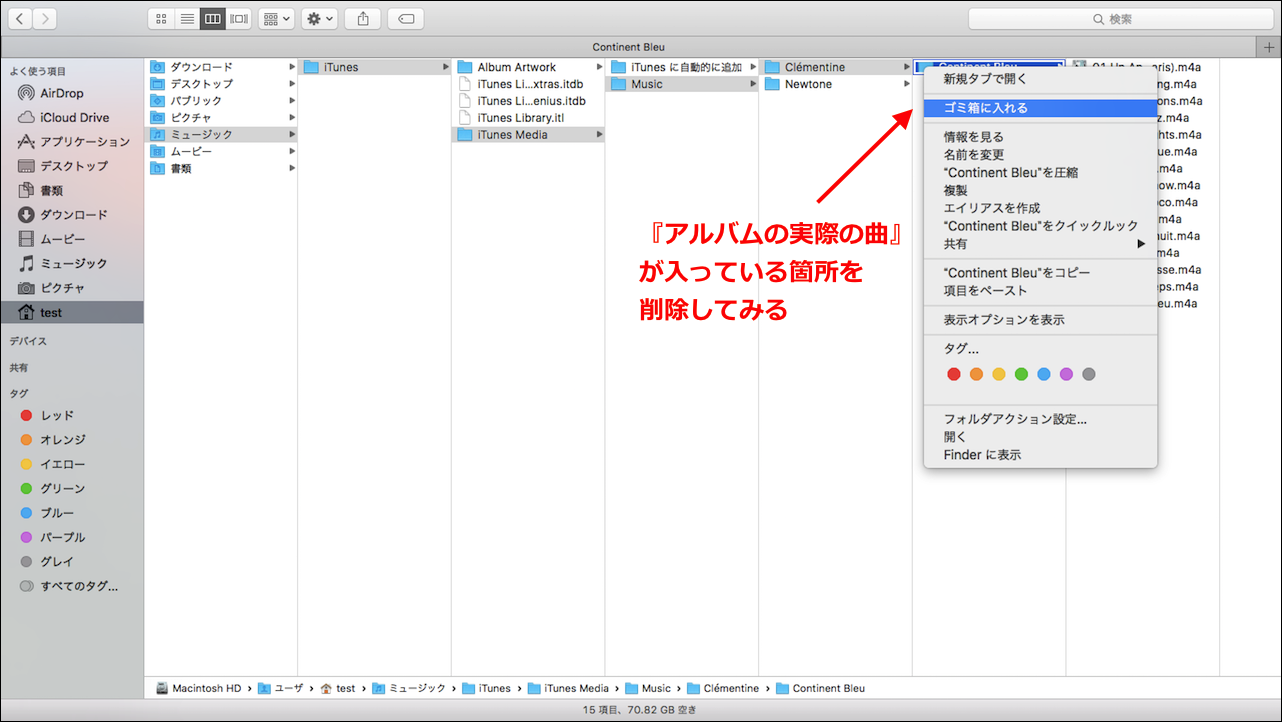Choose フォルダアクション設定... from context menu

click(1040, 420)
